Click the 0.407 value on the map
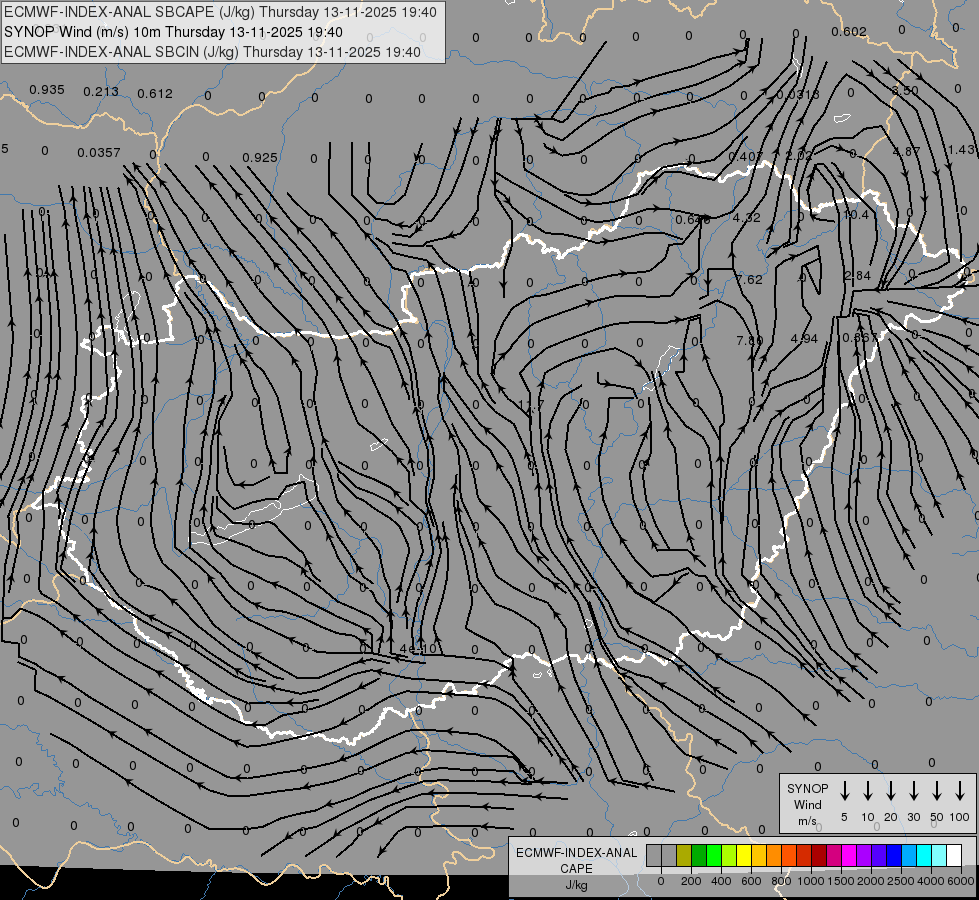Screen dimensions: 979x900 (746, 156)
